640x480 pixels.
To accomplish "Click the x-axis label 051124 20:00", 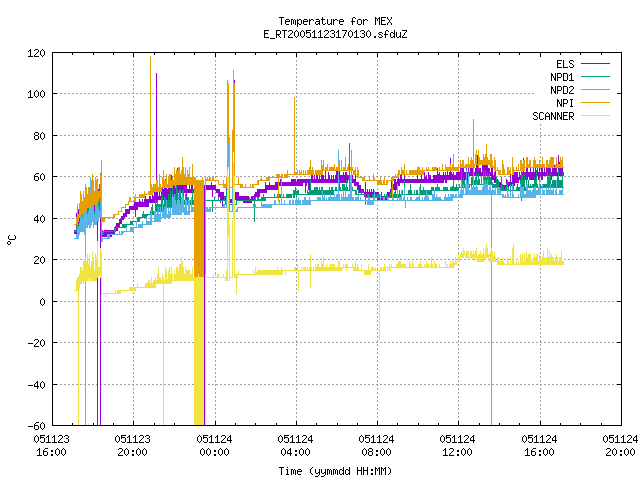I will click(x=620, y=446).
